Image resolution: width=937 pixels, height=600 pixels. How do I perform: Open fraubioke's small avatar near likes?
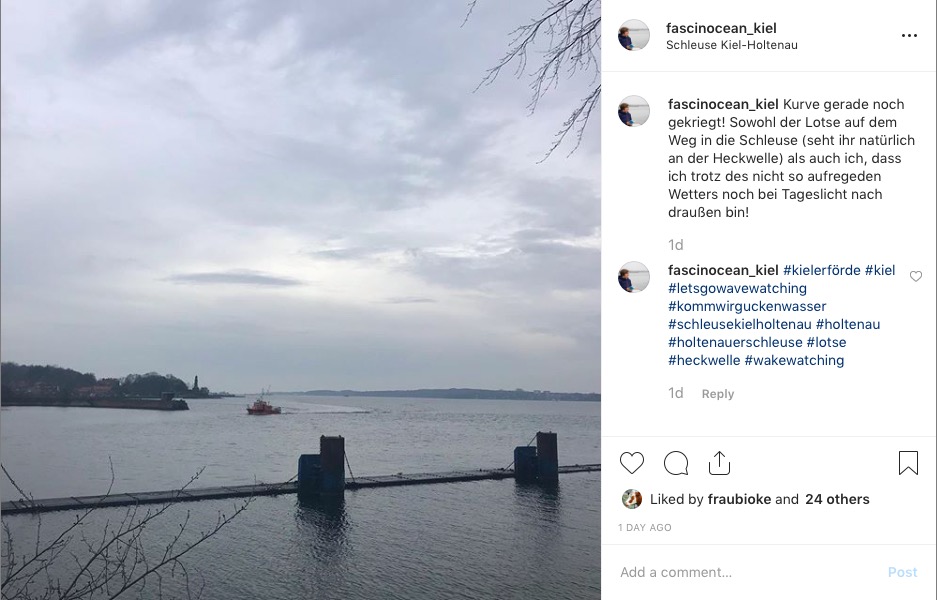[632, 499]
